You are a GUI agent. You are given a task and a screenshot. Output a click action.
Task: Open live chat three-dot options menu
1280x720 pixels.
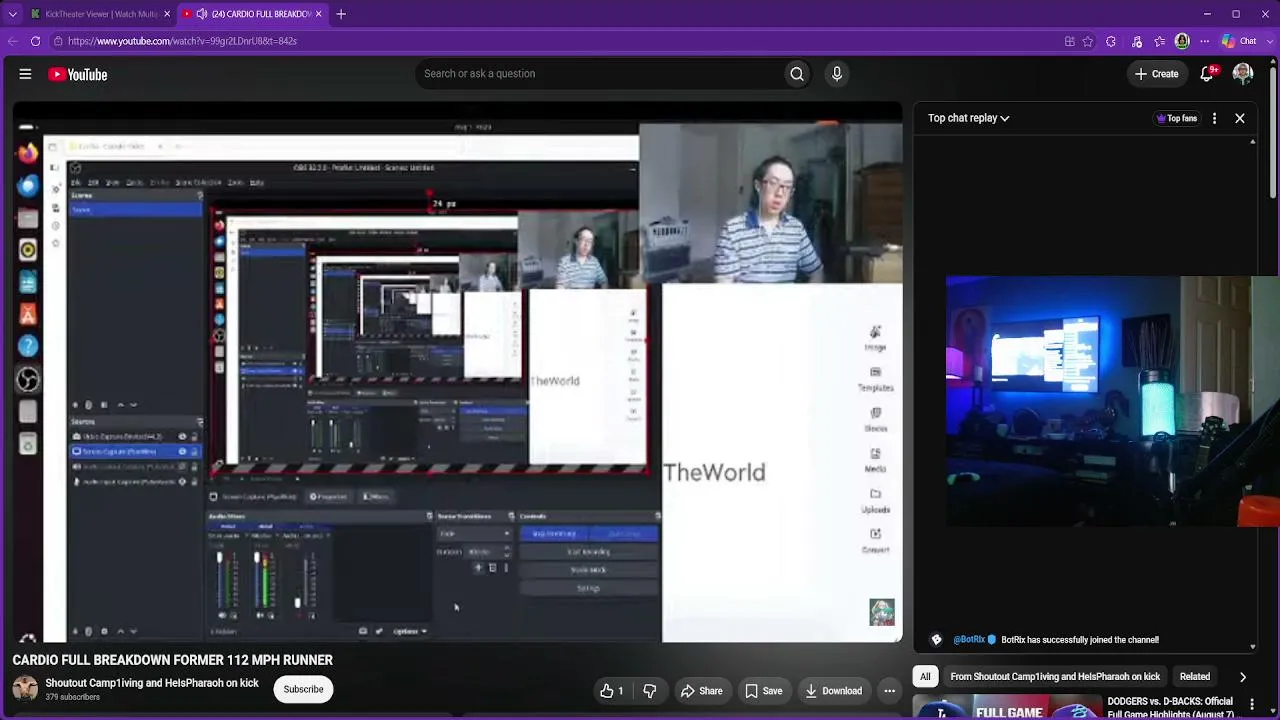[x=1214, y=118]
